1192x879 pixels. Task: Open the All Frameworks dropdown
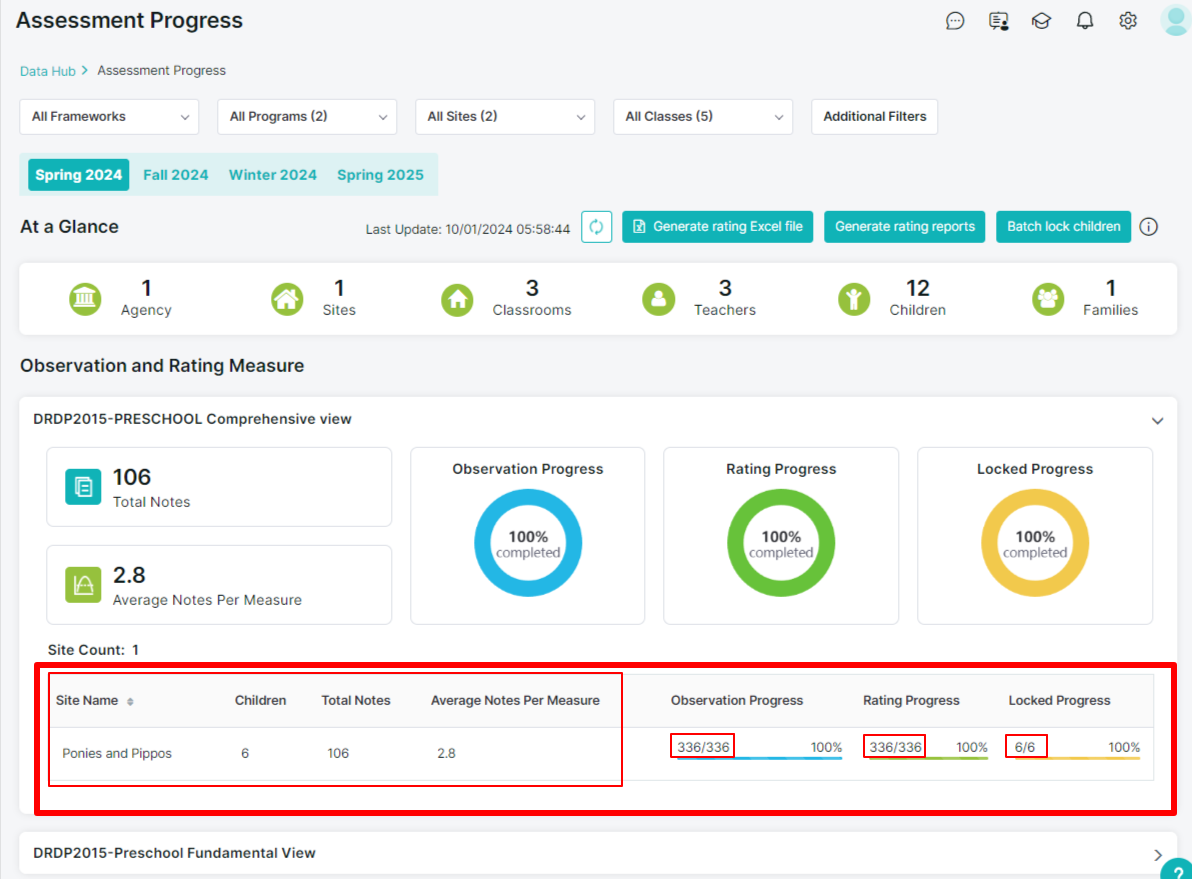tap(109, 116)
